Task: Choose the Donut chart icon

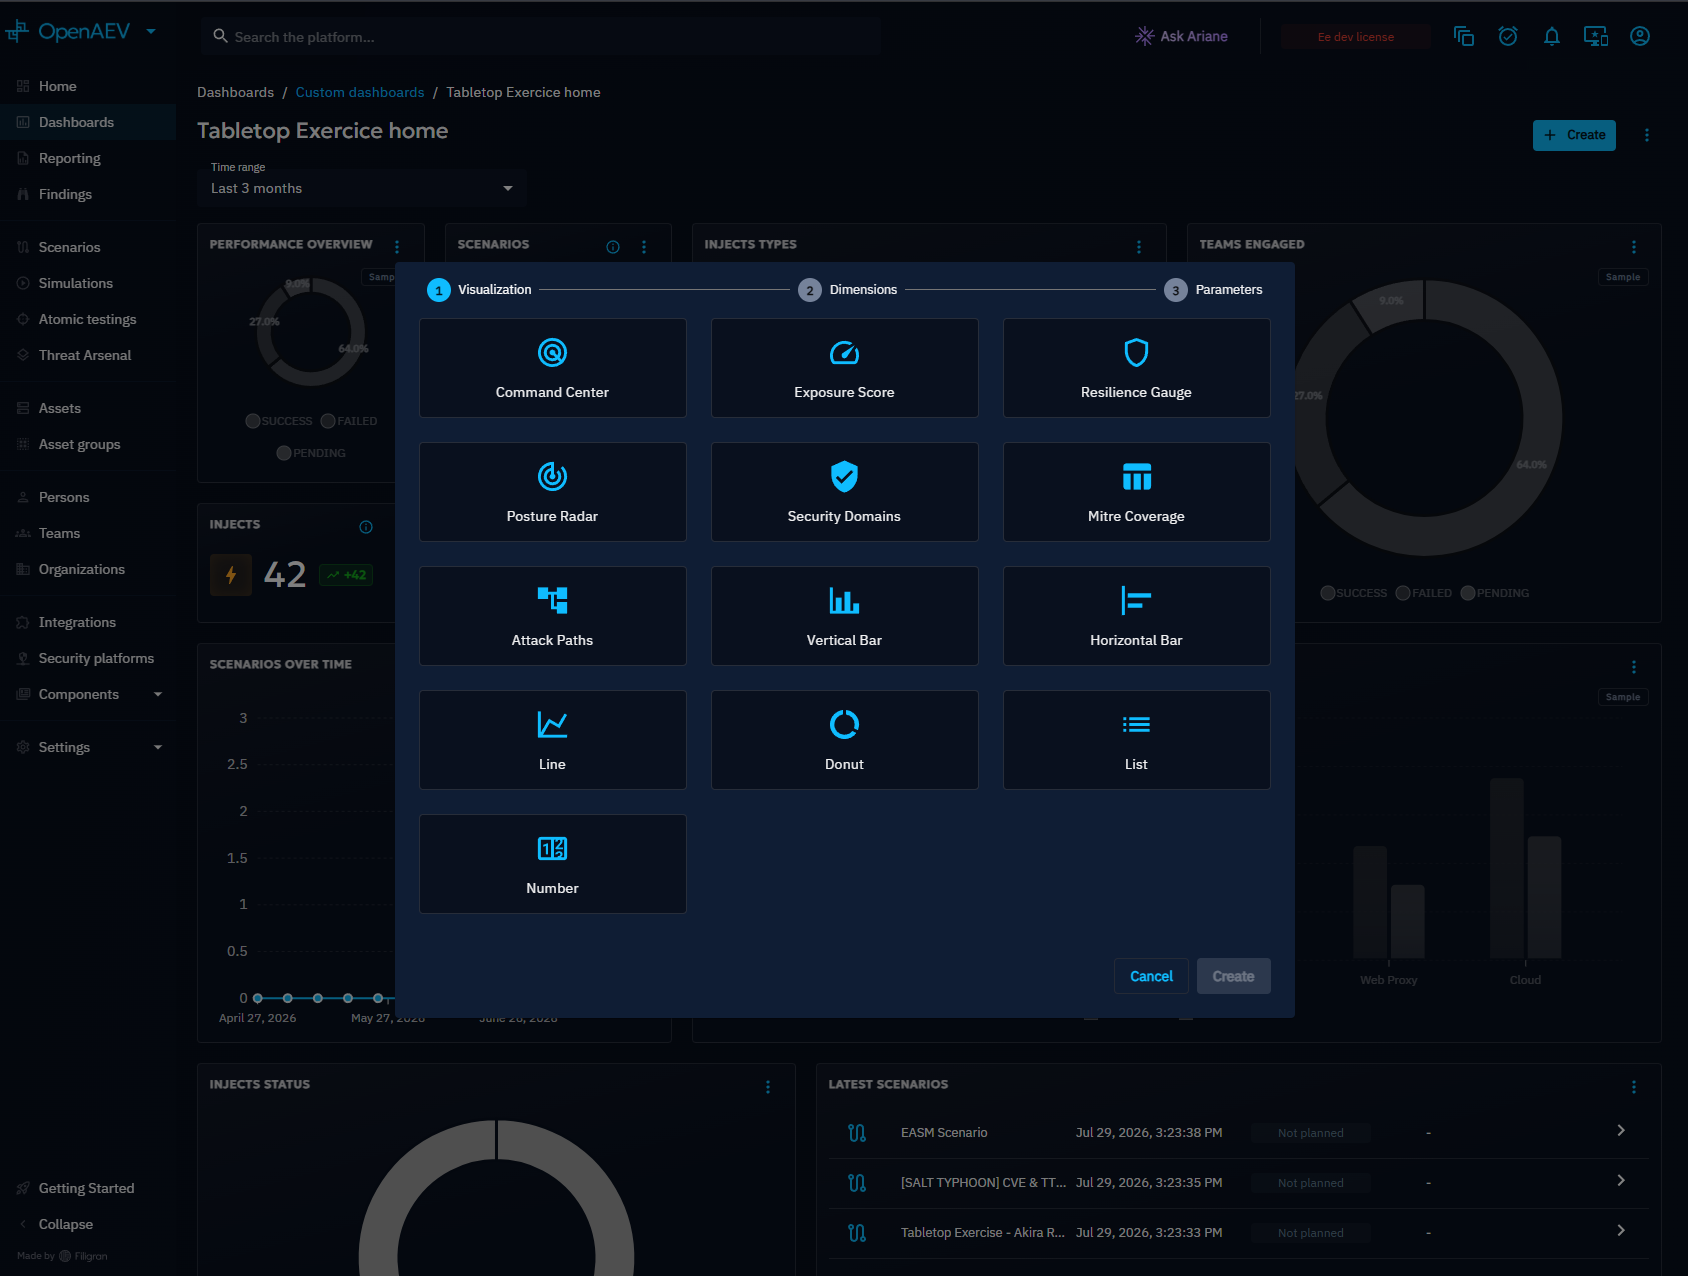Action: click(844, 725)
